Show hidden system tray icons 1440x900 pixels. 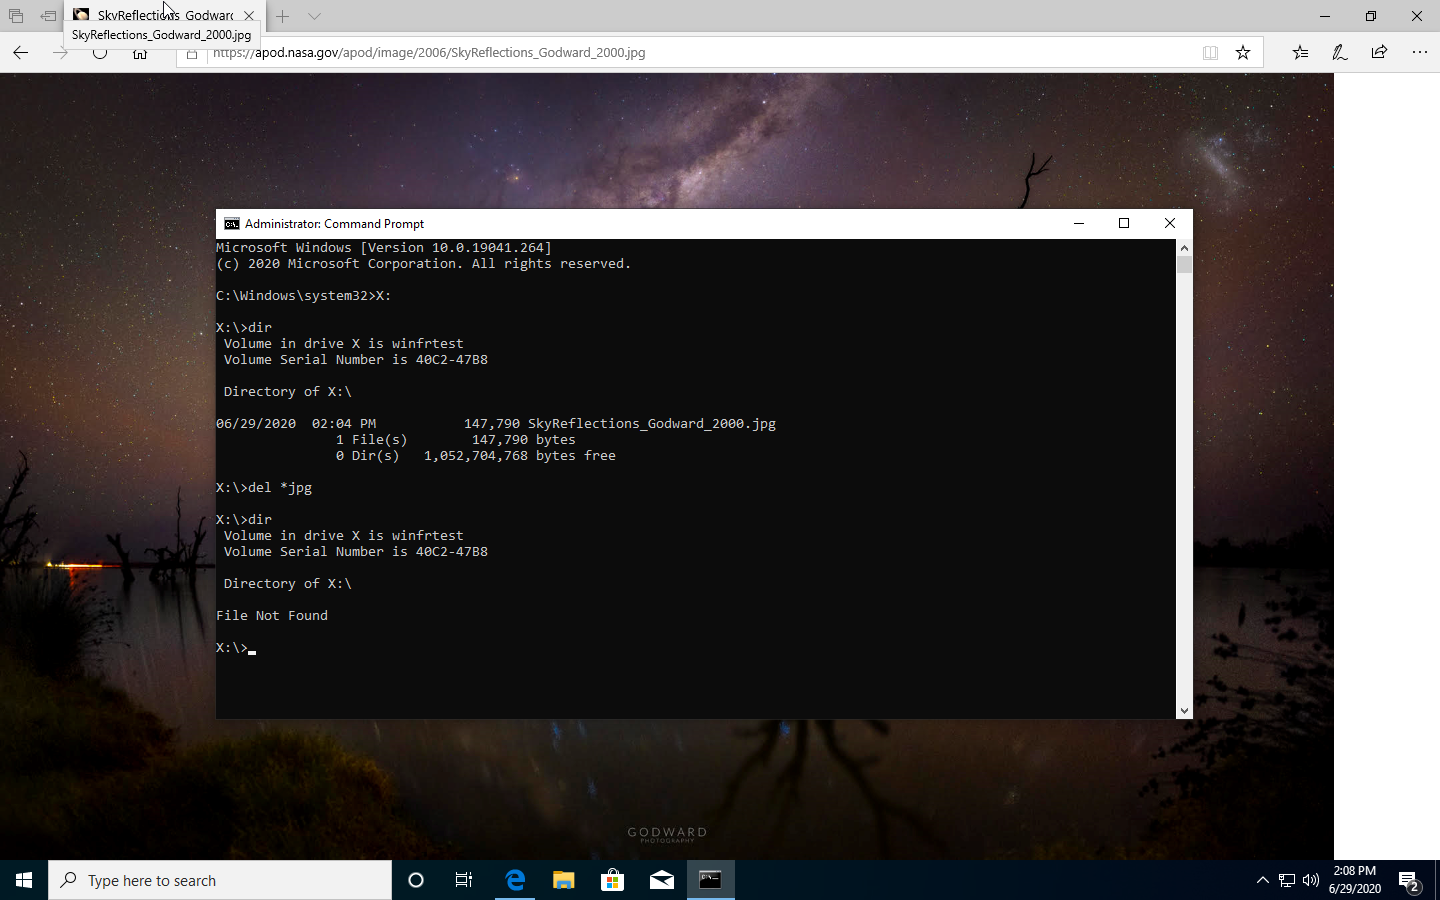[x=1263, y=881]
